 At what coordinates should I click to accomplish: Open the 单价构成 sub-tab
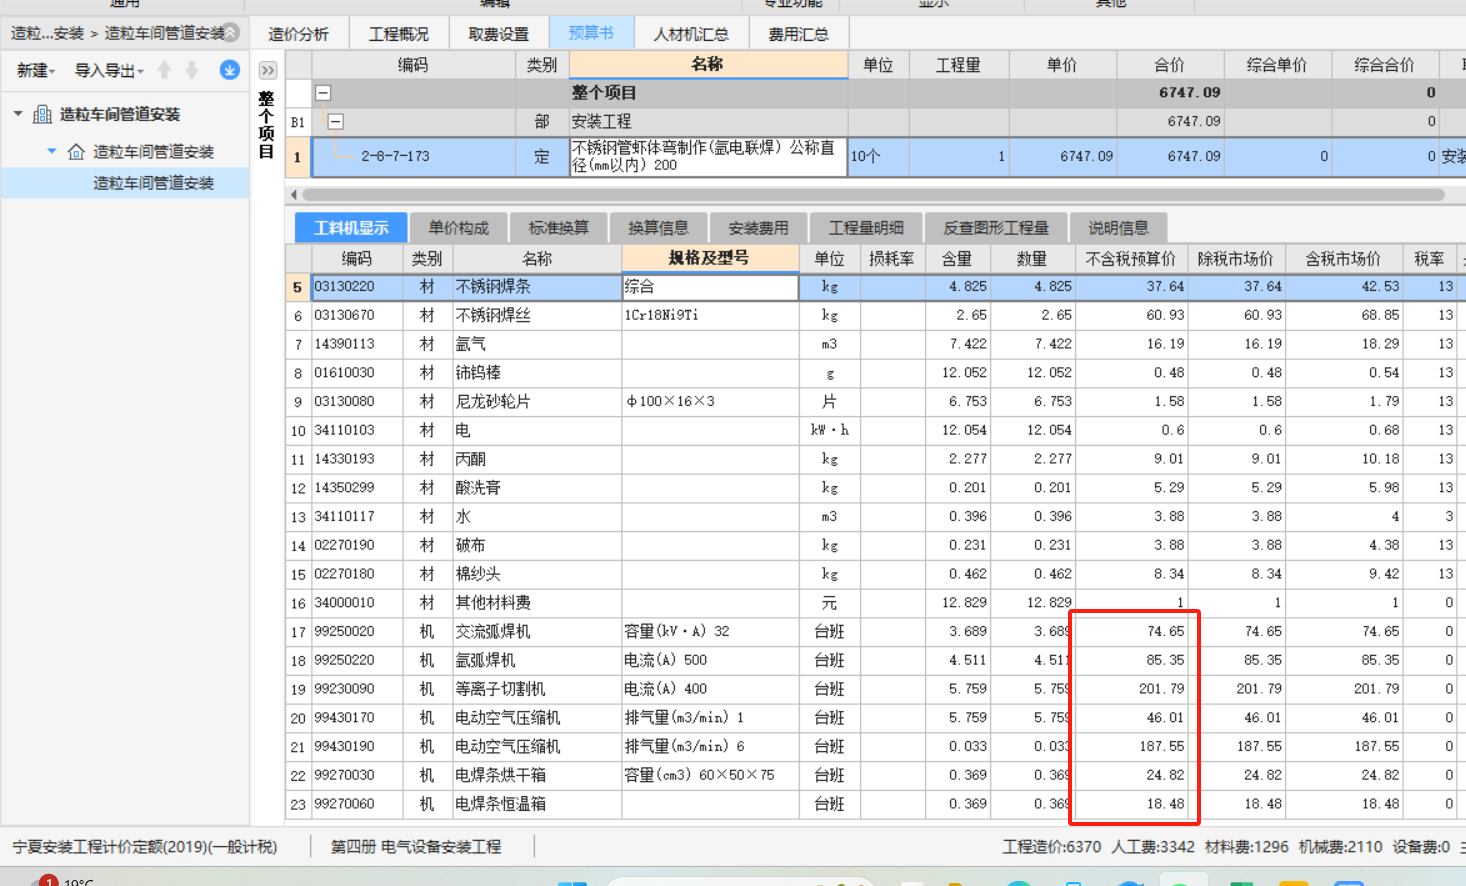click(459, 228)
